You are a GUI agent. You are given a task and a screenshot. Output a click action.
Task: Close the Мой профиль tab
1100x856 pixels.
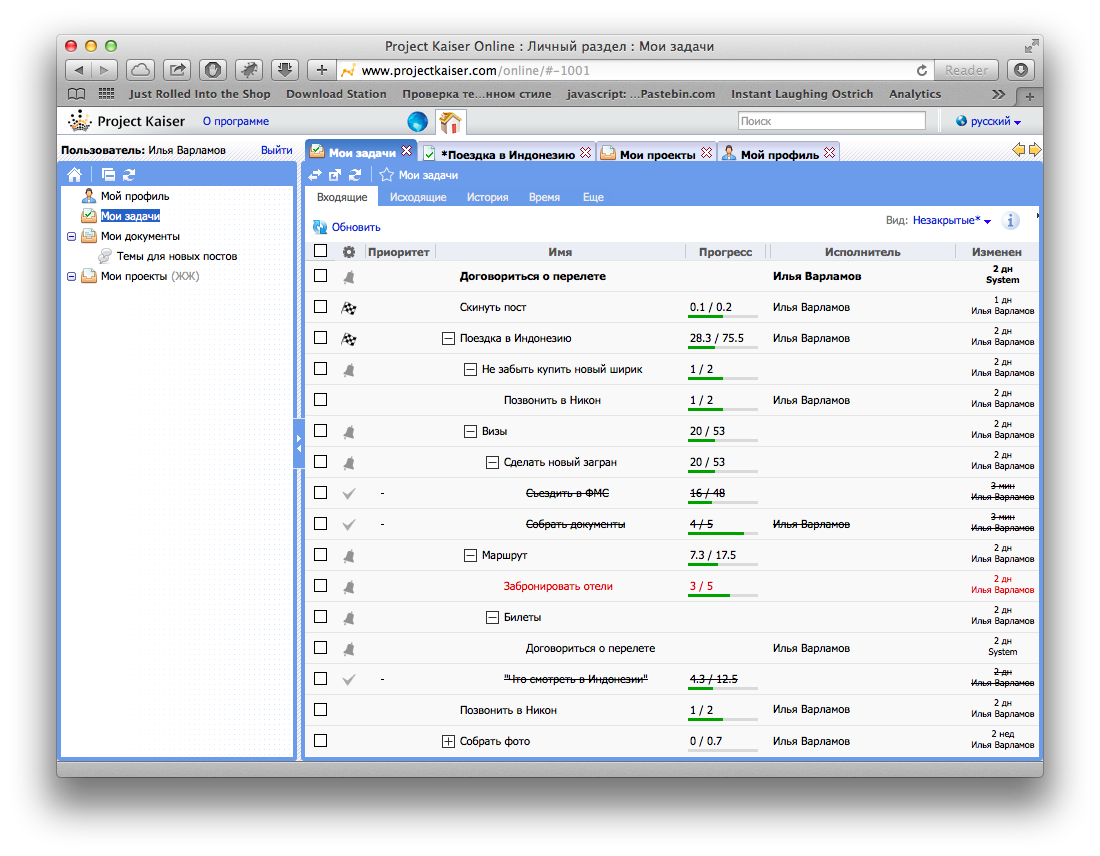[x=830, y=153]
